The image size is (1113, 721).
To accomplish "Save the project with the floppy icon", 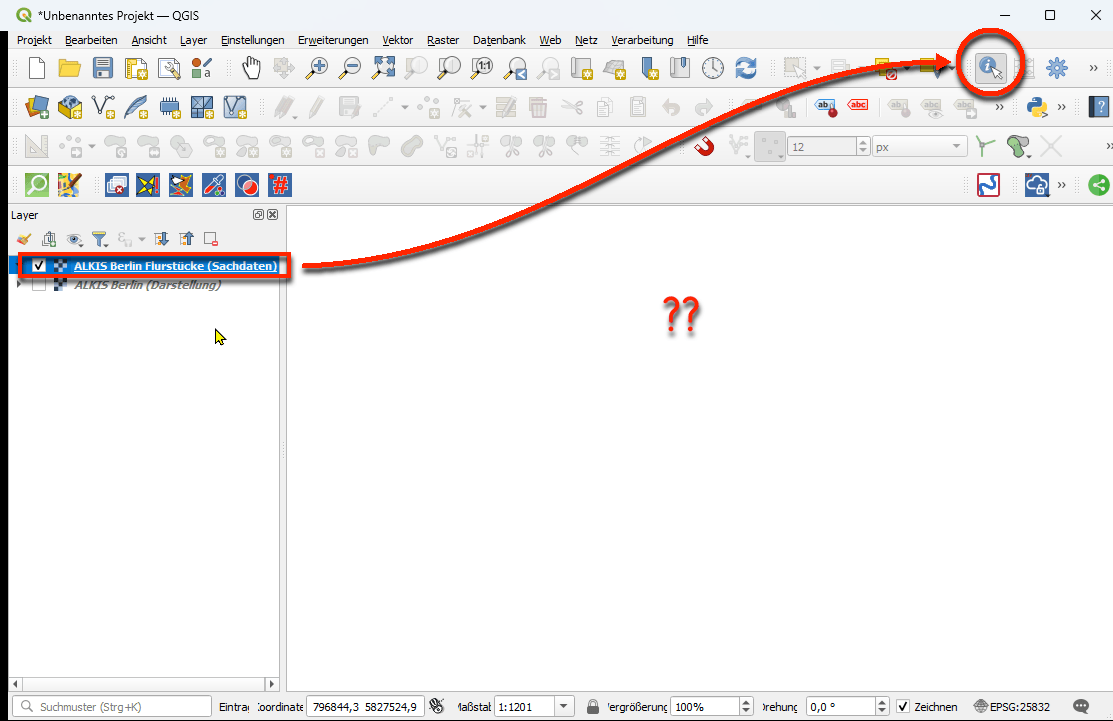I will click(103, 68).
